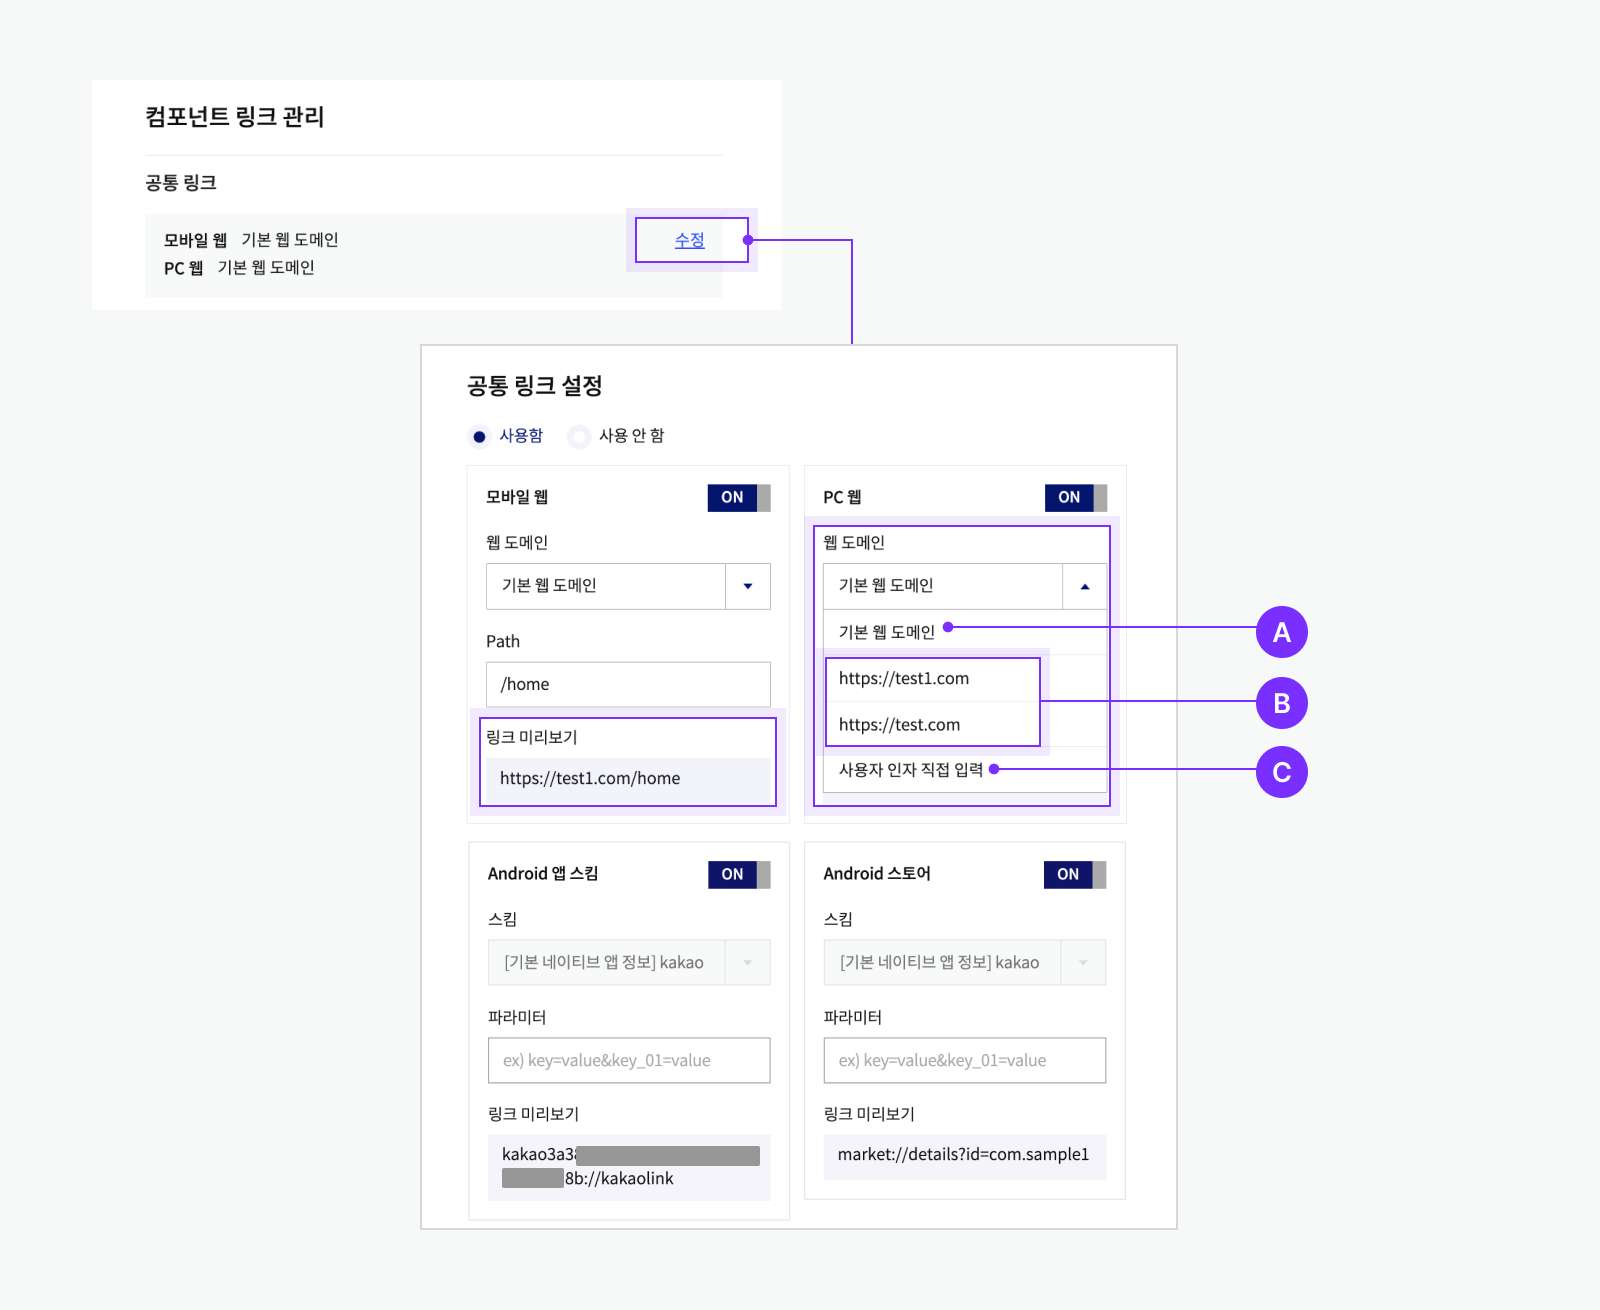Open the Android 스토어 스킴 dropdown
1600x1310 pixels.
pyautogui.click(x=1084, y=962)
